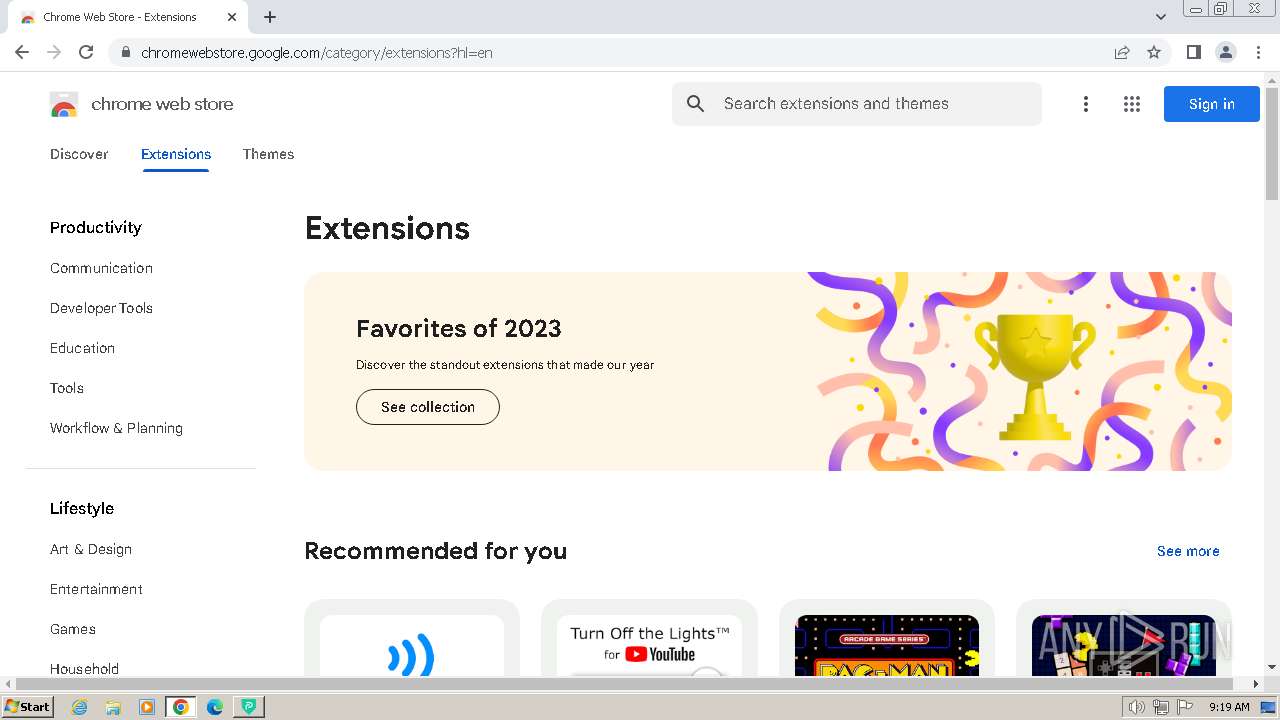Click the address bar URL

pos(316,52)
